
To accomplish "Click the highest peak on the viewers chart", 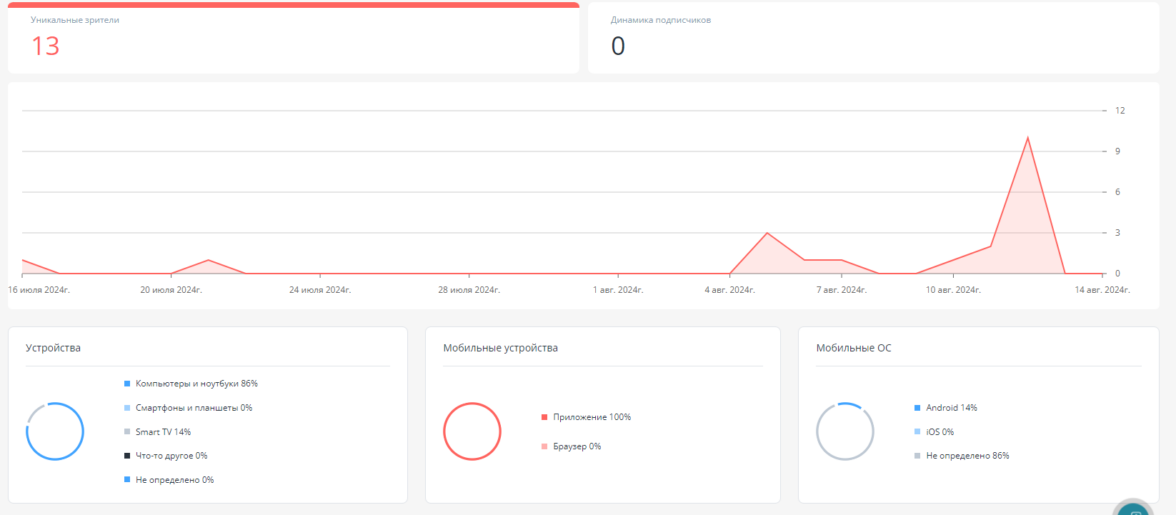I will point(1027,138).
